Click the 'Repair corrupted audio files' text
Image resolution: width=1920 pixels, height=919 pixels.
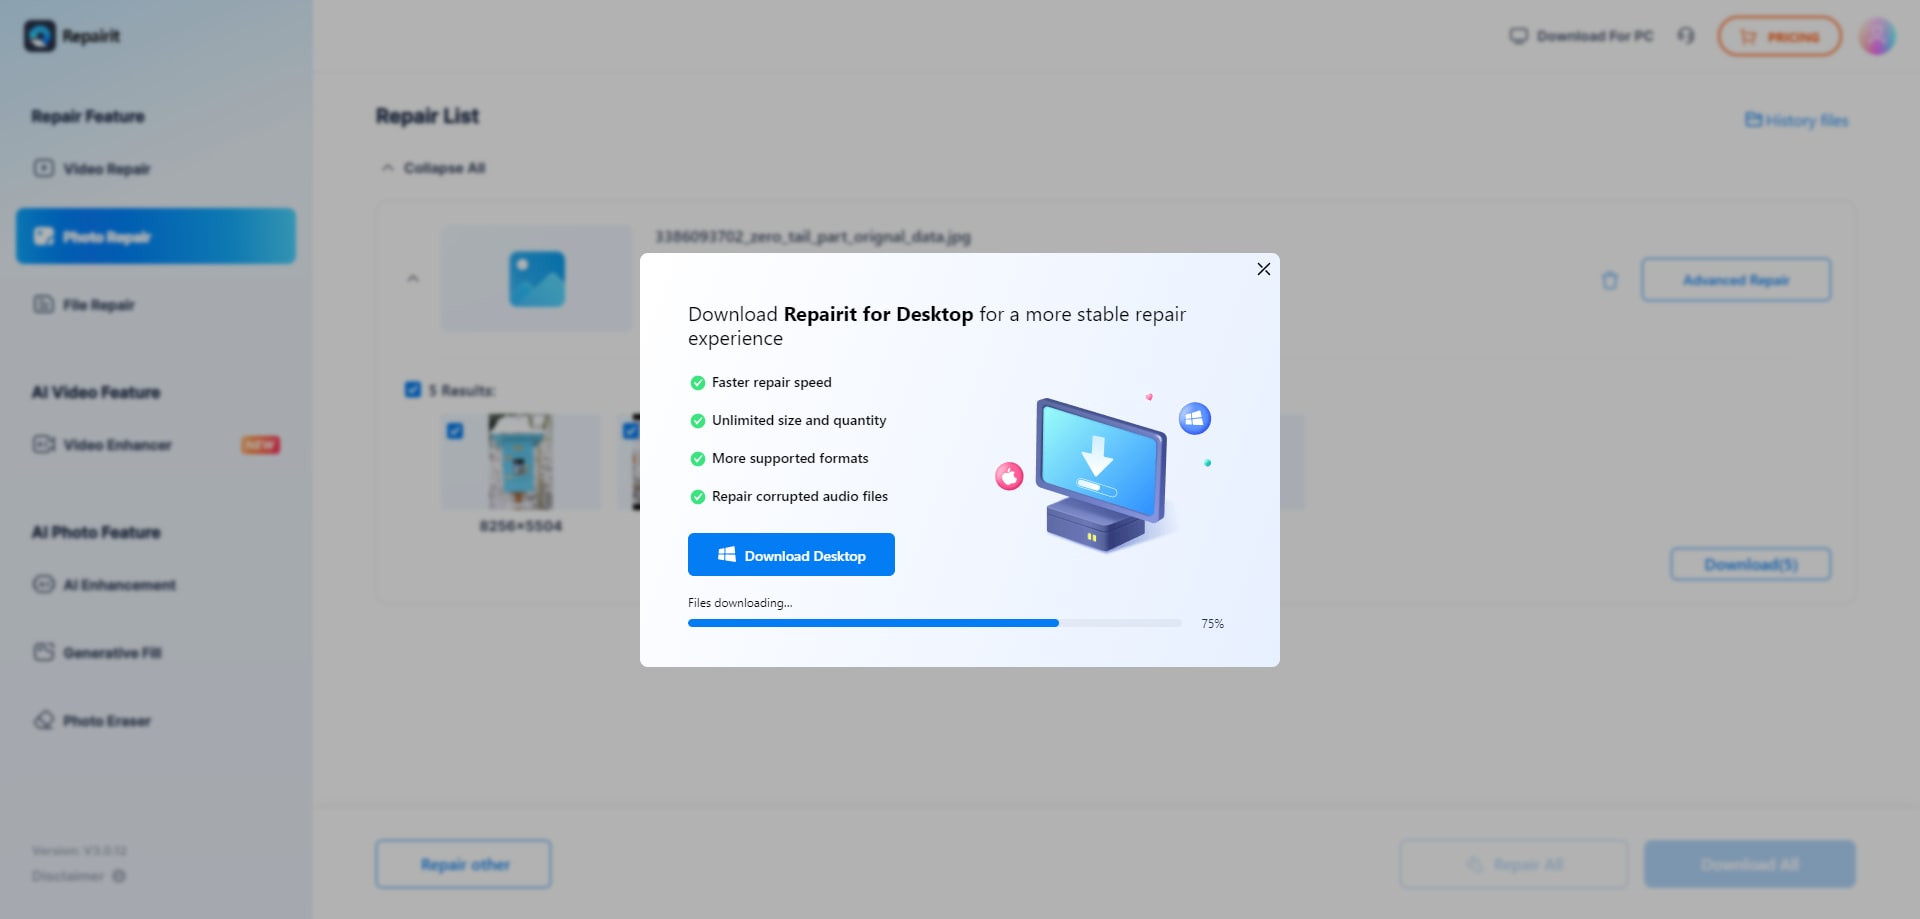coord(800,496)
